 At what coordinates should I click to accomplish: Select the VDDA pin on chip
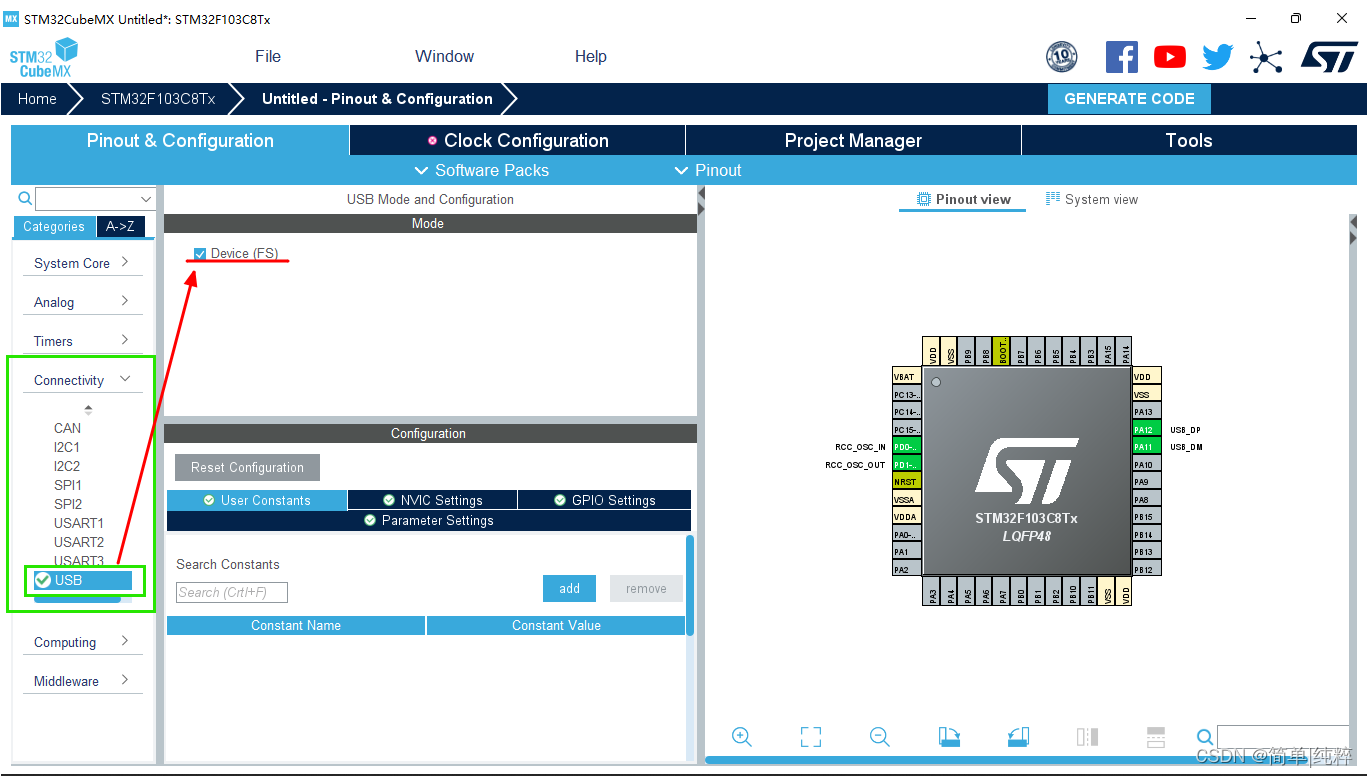click(x=906, y=516)
